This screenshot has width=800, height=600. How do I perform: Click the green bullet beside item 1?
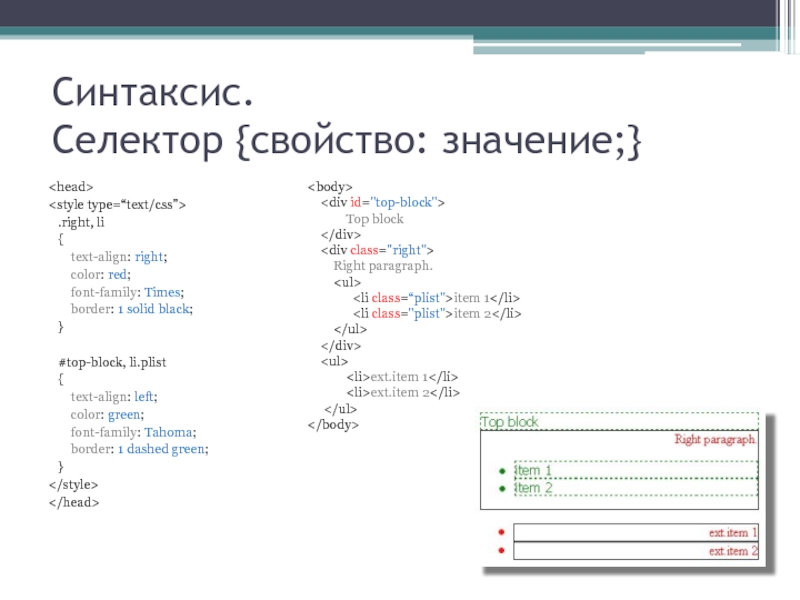coord(501,471)
